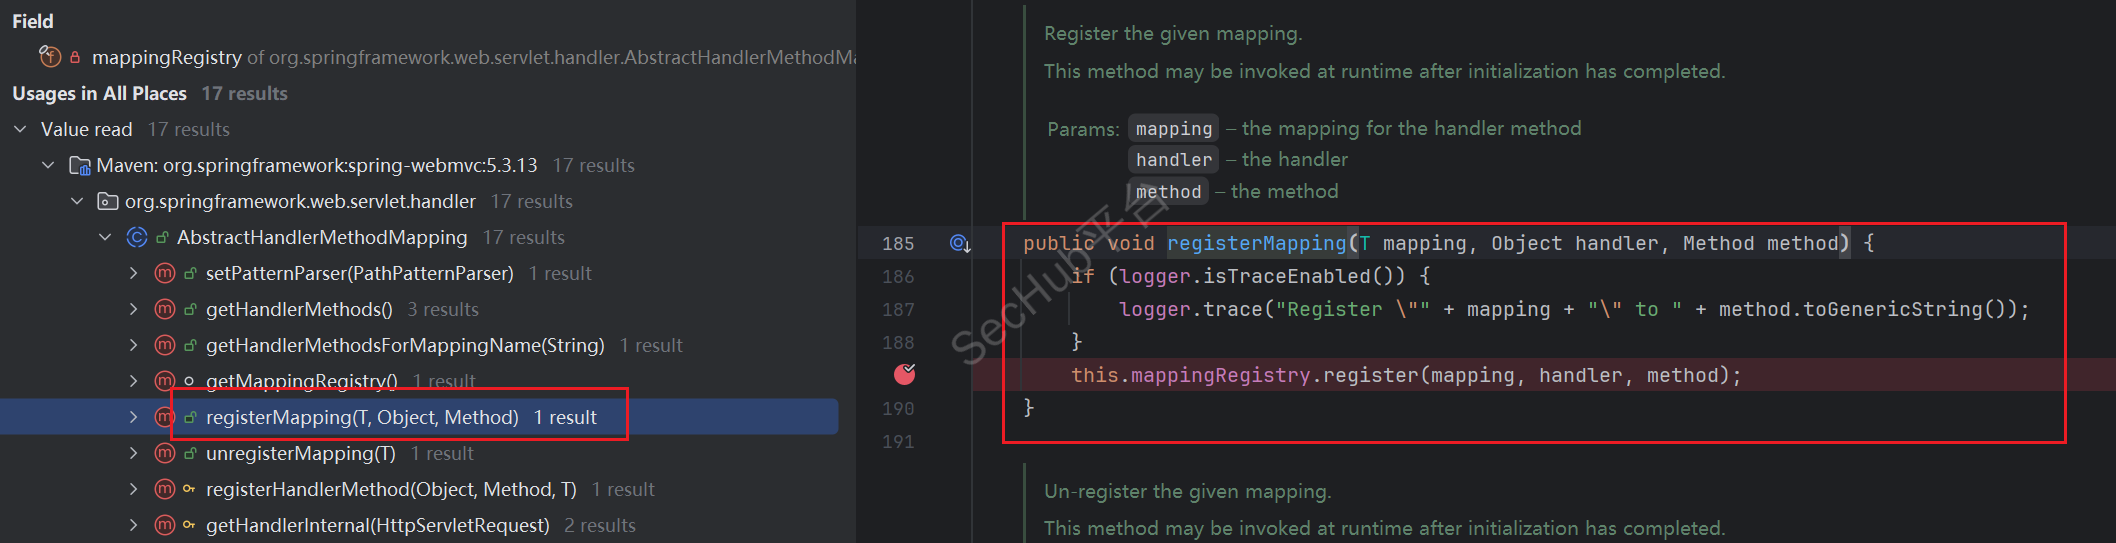
Task: Click the registerMapping method name in code
Action: 1256,243
